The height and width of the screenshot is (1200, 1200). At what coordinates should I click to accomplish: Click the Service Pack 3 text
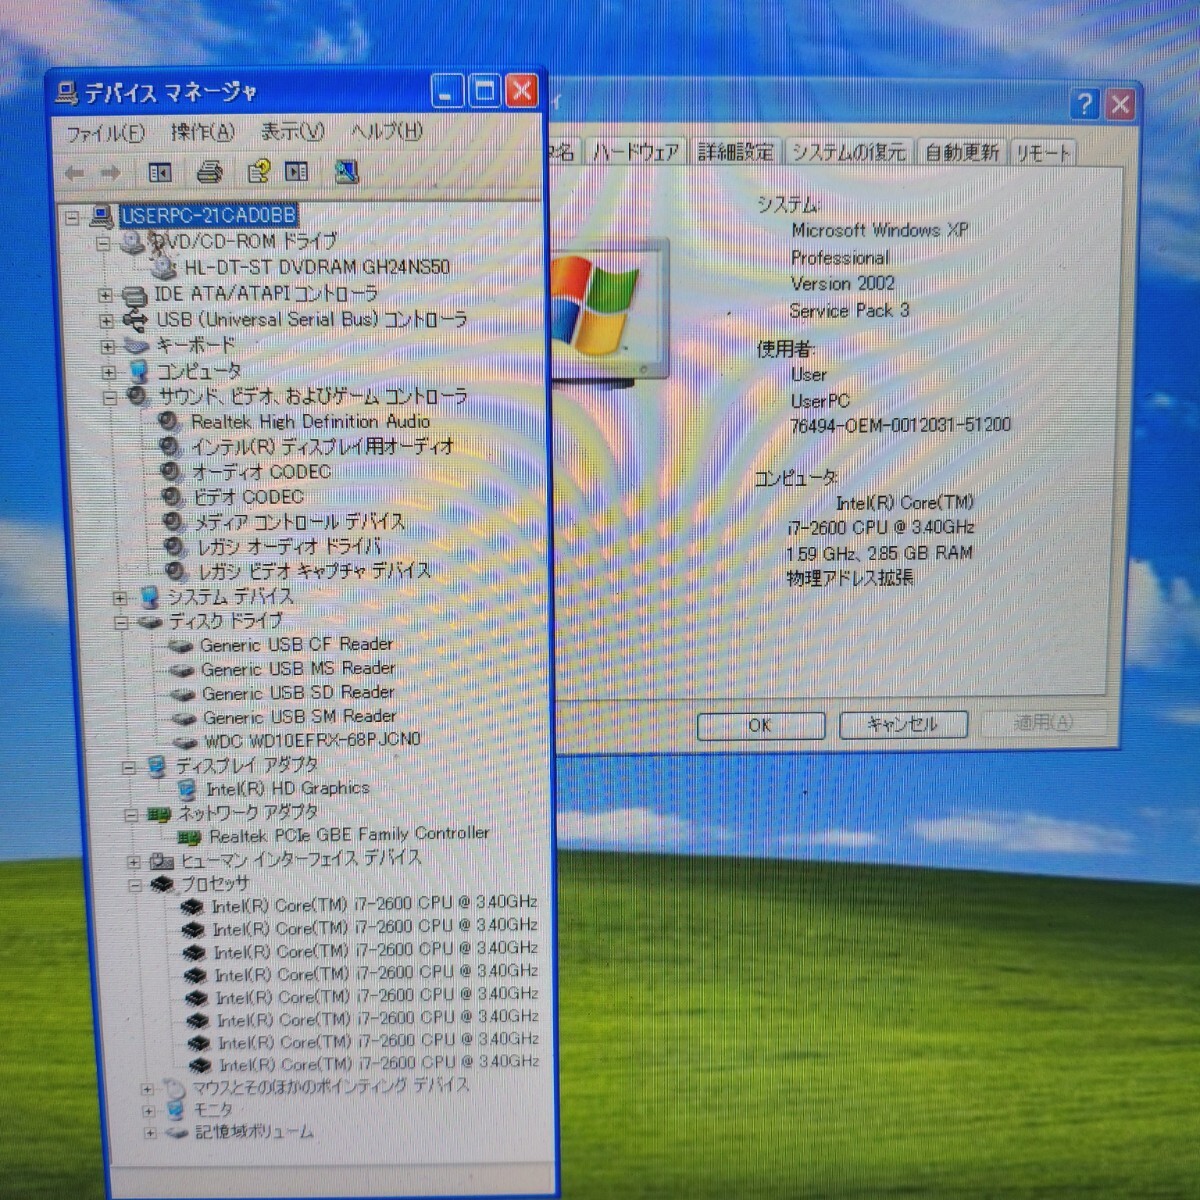click(x=849, y=311)
